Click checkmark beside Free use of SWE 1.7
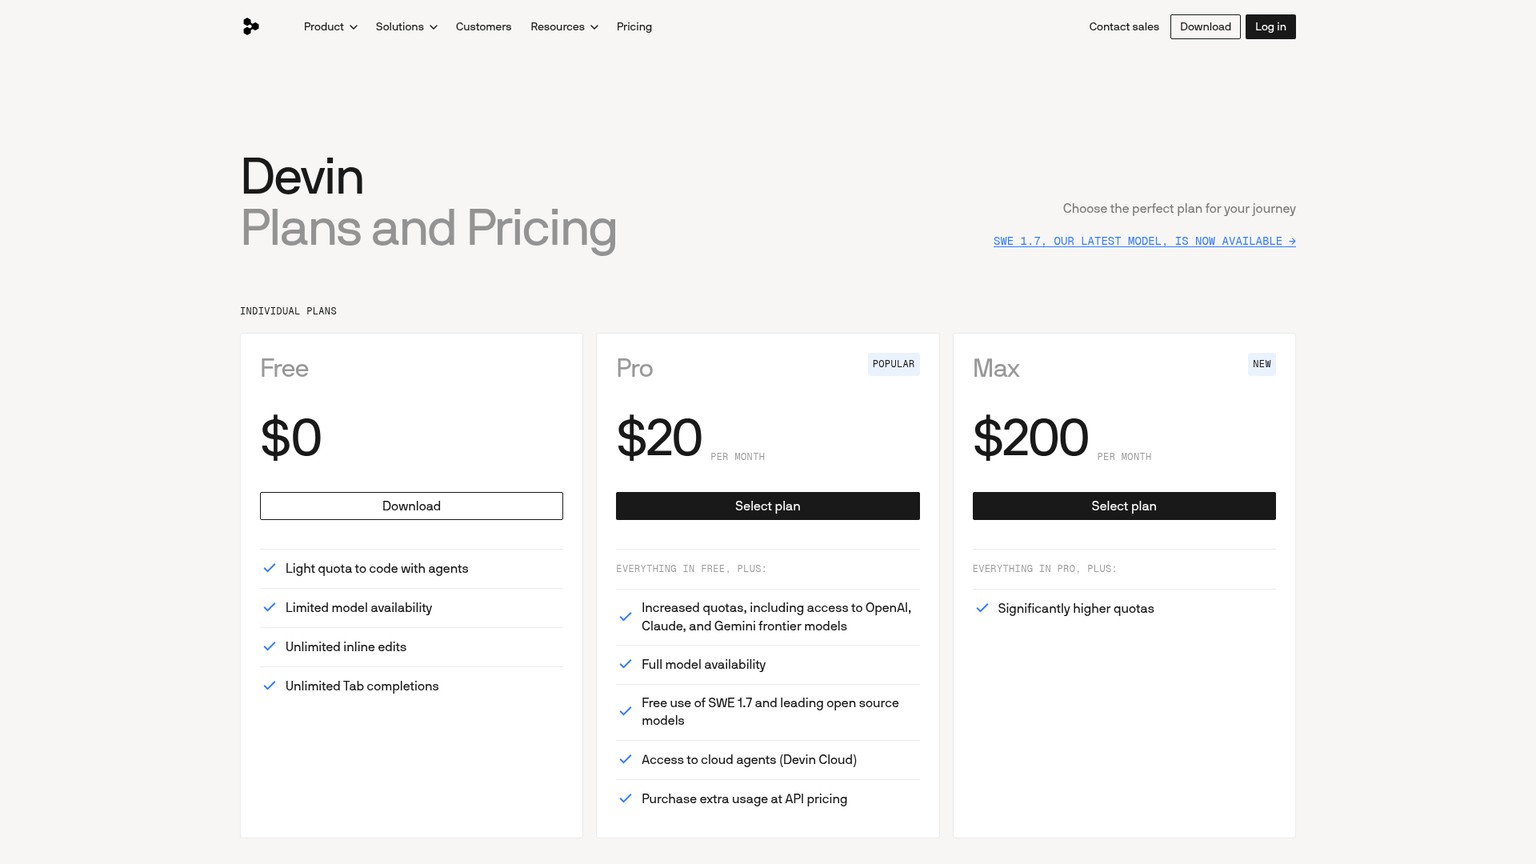This screenshot has width=1536, height=864. [625, 711]
